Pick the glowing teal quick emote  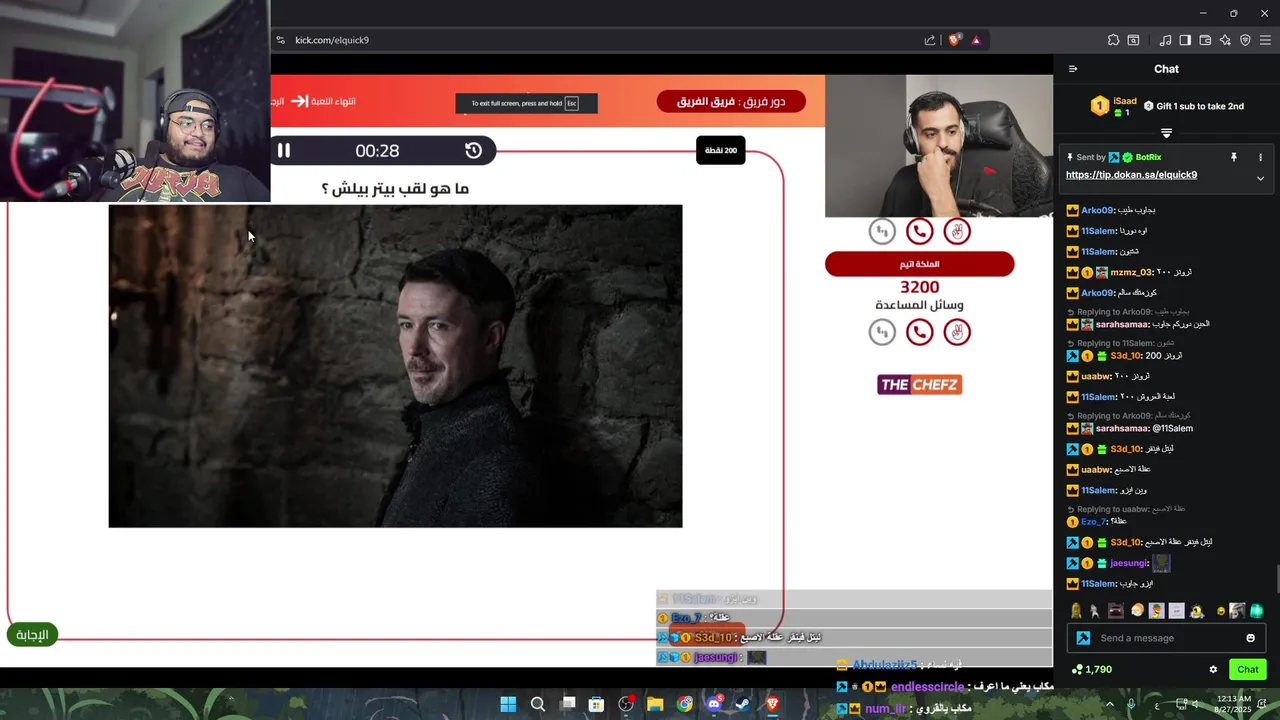pos(1256,611)
